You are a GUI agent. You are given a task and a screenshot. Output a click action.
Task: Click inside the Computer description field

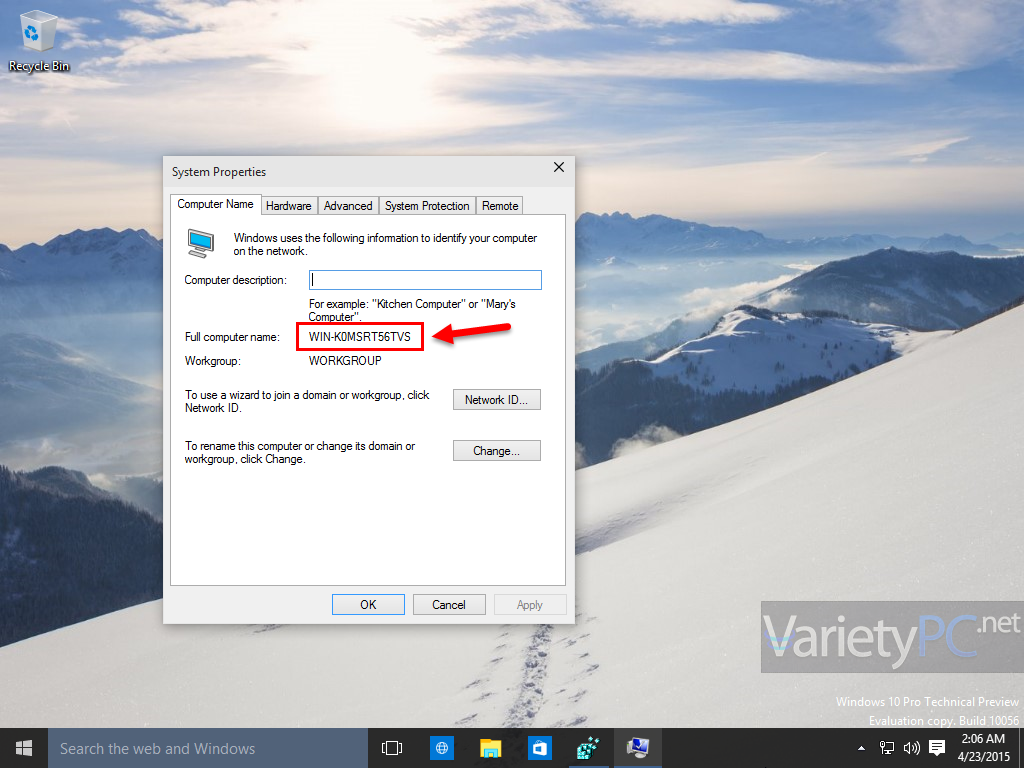(x=425, y=279)
